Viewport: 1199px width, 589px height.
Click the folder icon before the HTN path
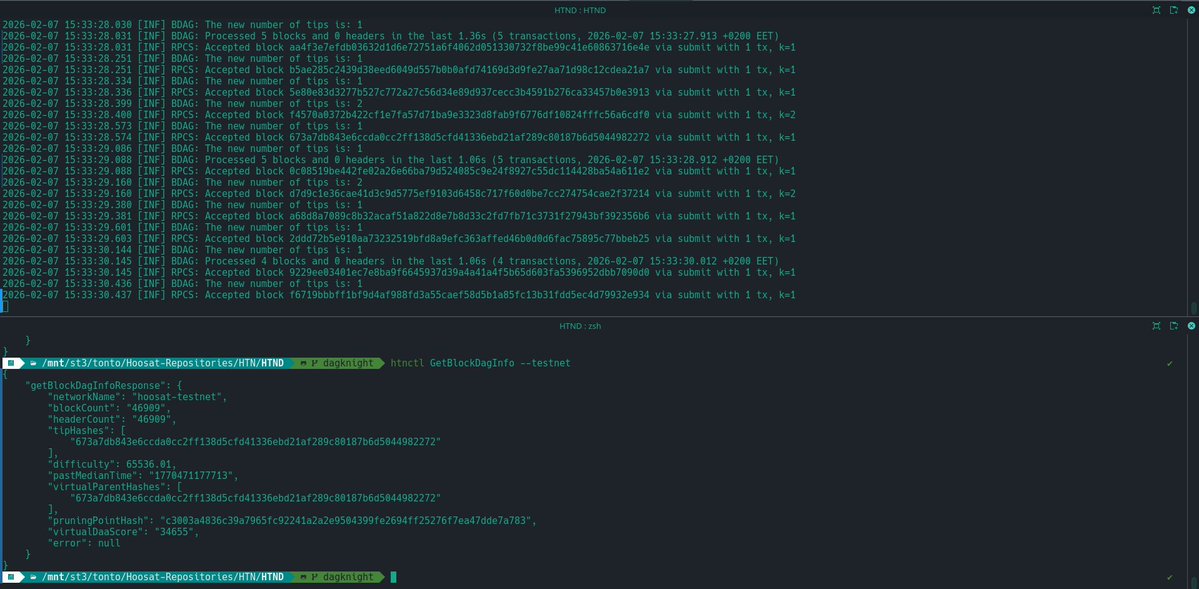pyautogui.click(x=31, y=363)
